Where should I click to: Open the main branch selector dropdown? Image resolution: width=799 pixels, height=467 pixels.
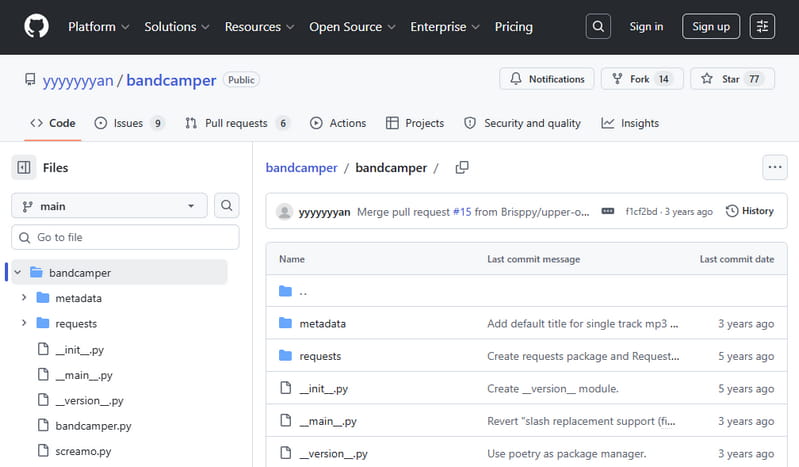pos(109,206)
